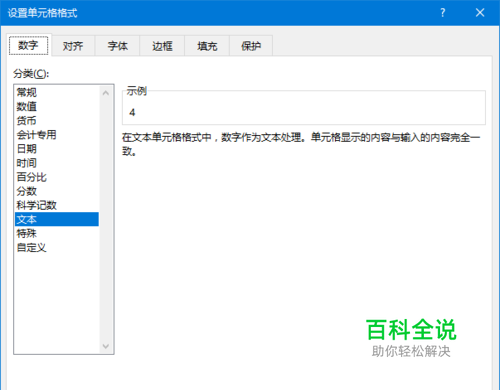This screenshot has height=390, width=500.
Task: Select 日期 category
Action: (57, 149)
